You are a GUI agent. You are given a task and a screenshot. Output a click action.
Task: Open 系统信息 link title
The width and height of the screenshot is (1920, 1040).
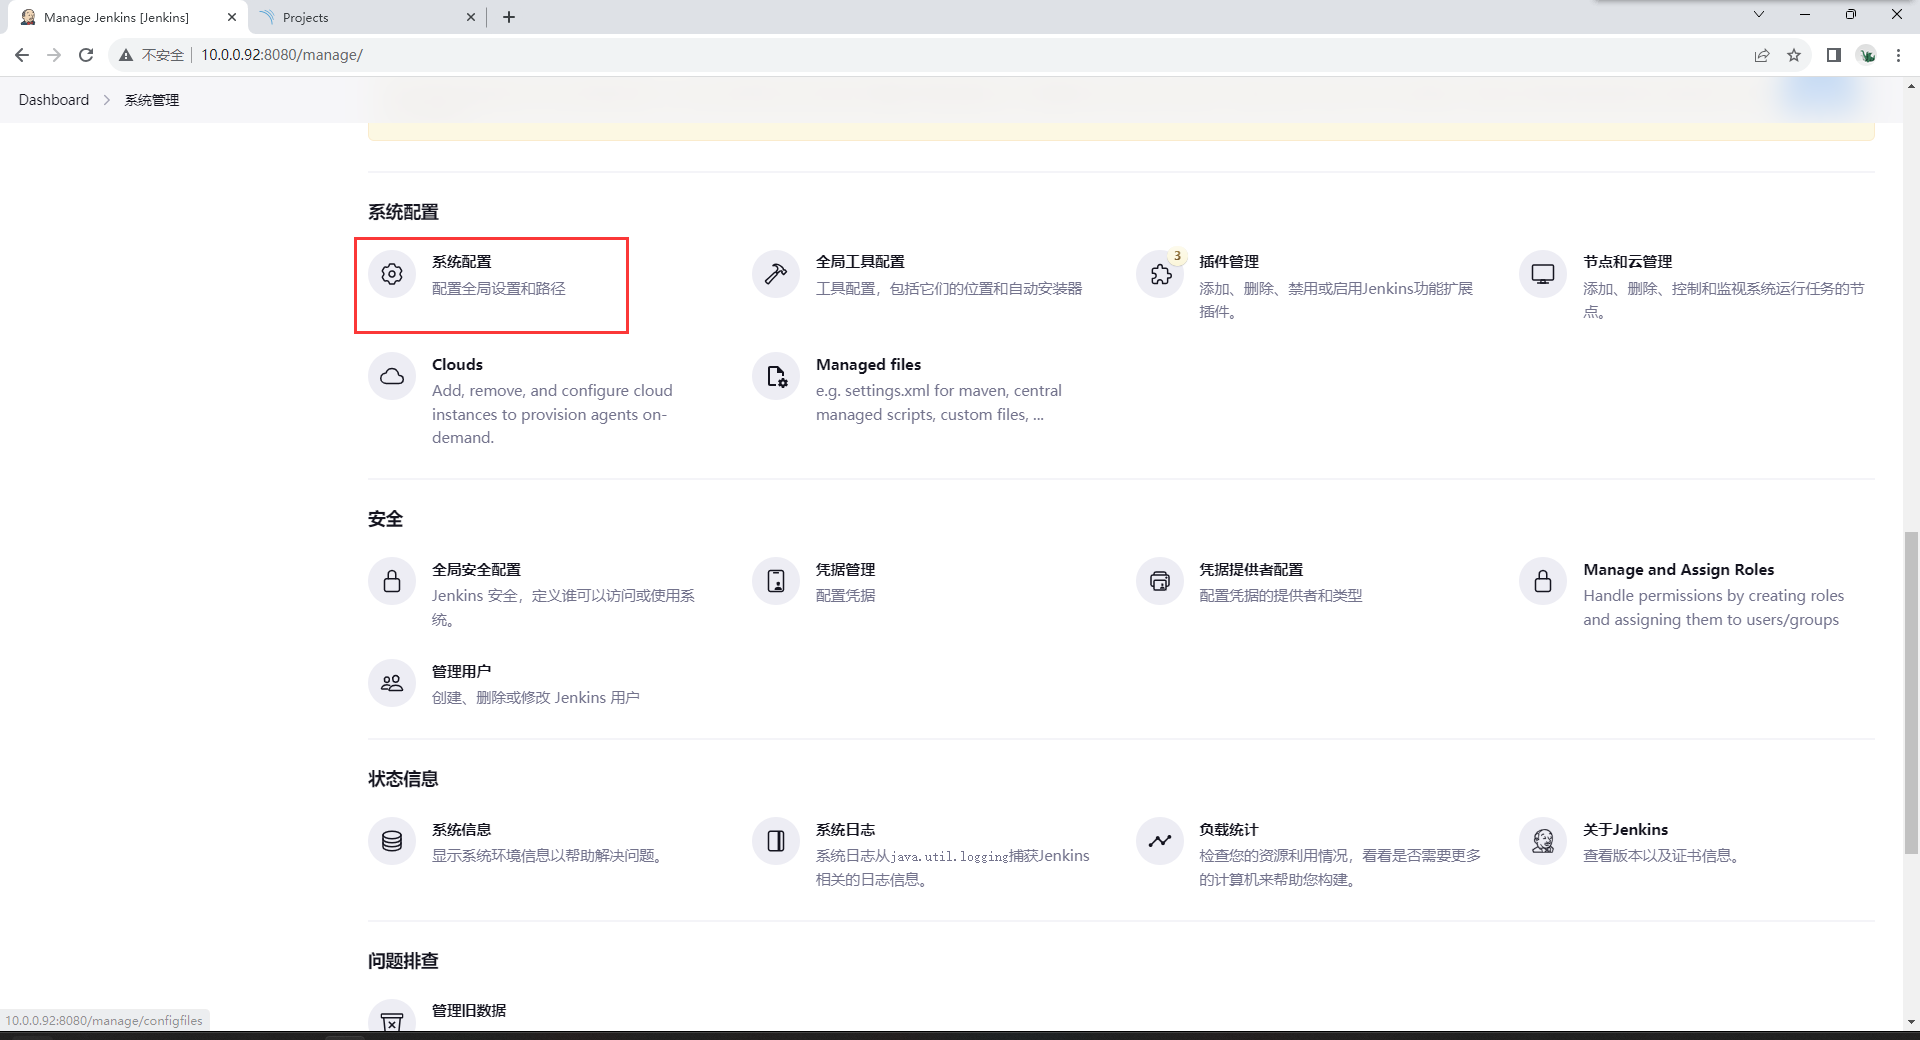461,830
